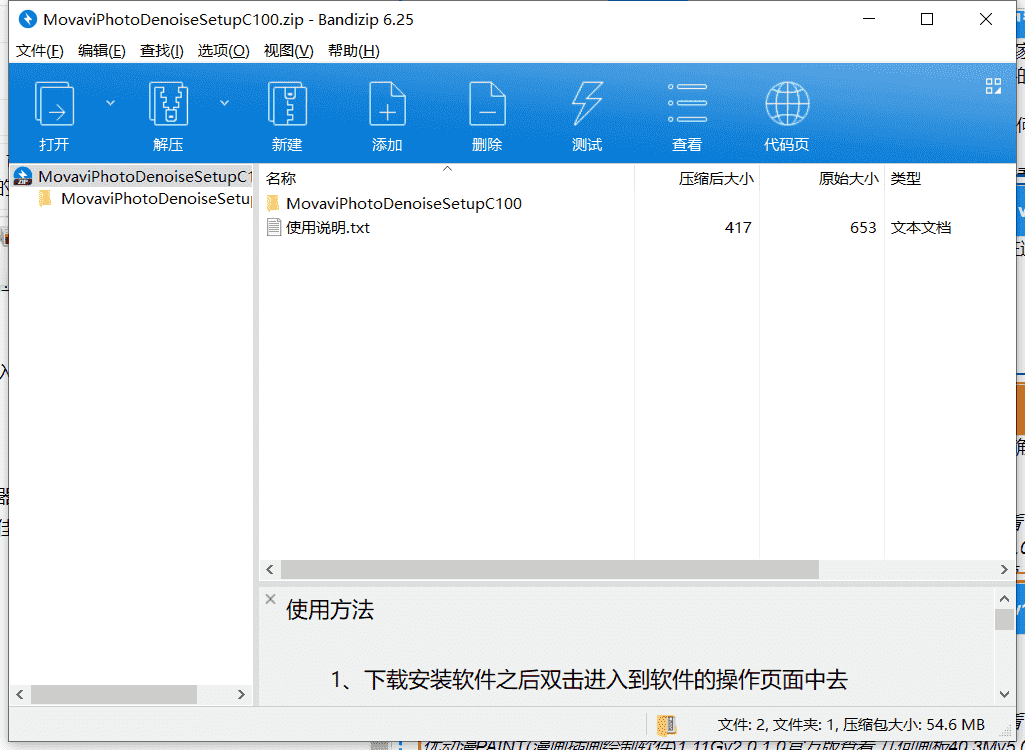
Task: Open the dropdown arrow beside 解压
Action: [224, 103]
